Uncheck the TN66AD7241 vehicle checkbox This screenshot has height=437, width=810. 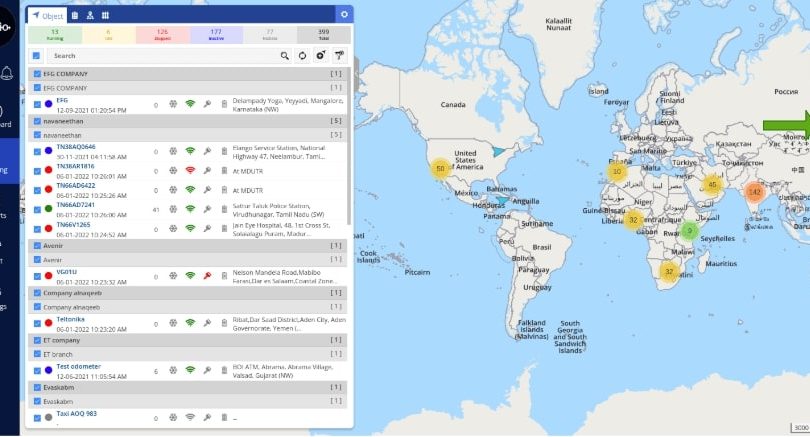37,208
